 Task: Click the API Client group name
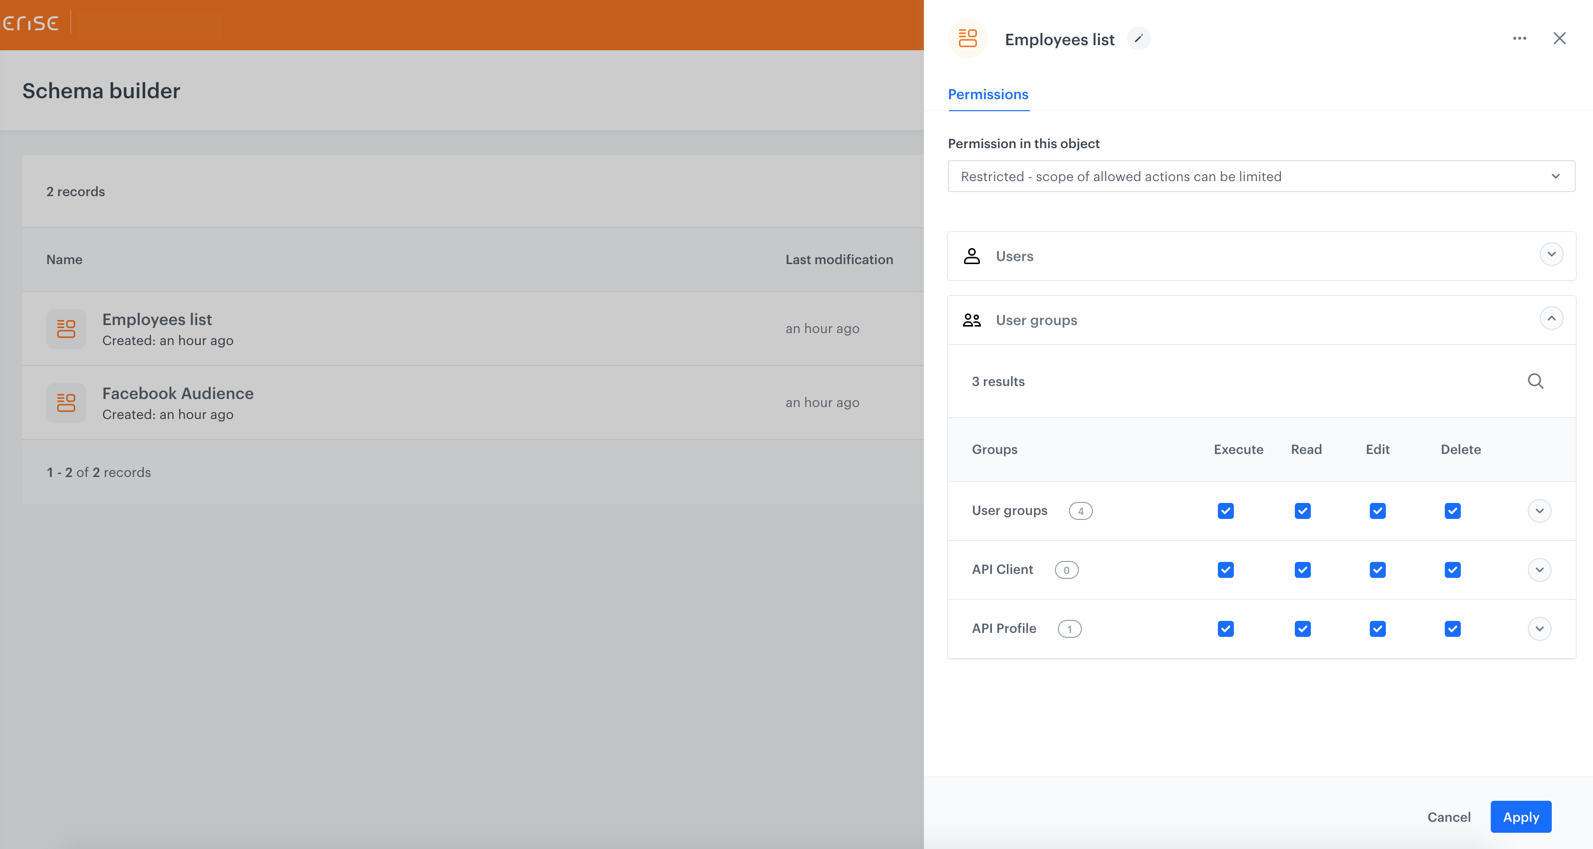click(1002, 569)
